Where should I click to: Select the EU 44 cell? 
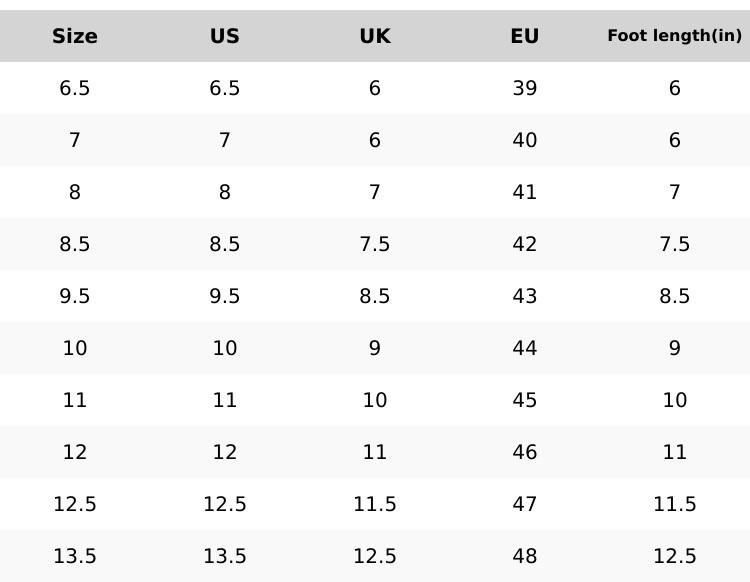coord(525,348)
